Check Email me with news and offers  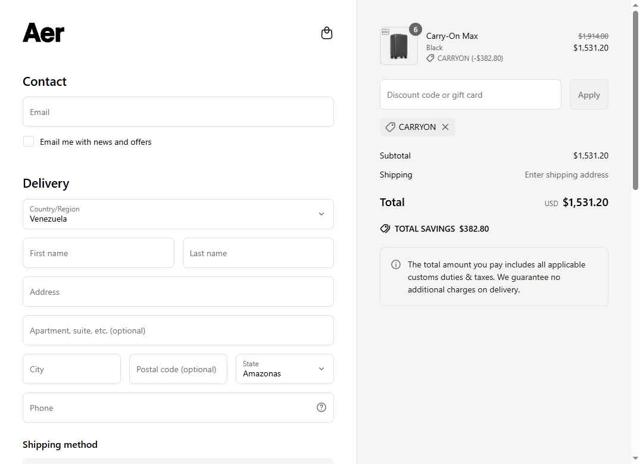29,142
